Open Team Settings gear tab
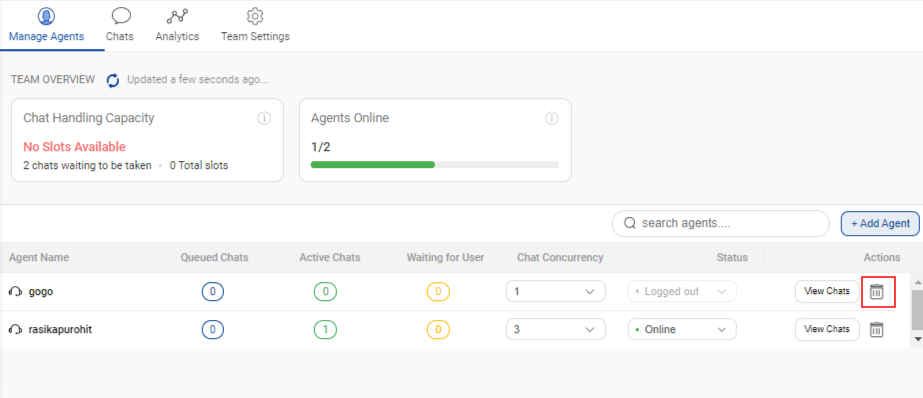The image size is (923, 398). point(255,25)
